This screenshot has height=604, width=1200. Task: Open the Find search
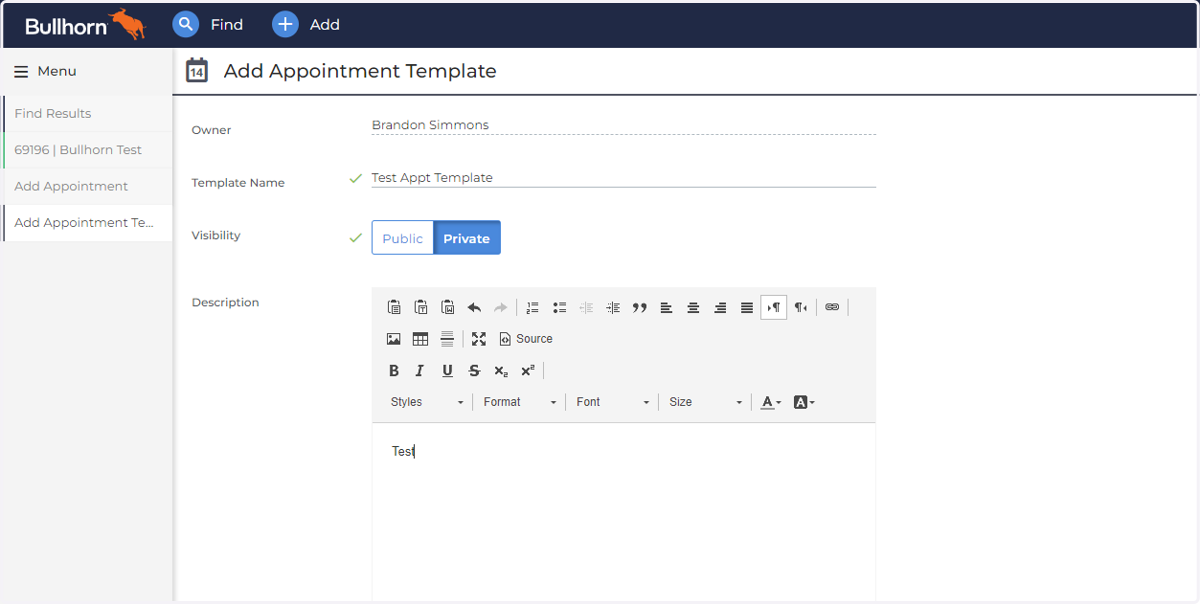208,24
